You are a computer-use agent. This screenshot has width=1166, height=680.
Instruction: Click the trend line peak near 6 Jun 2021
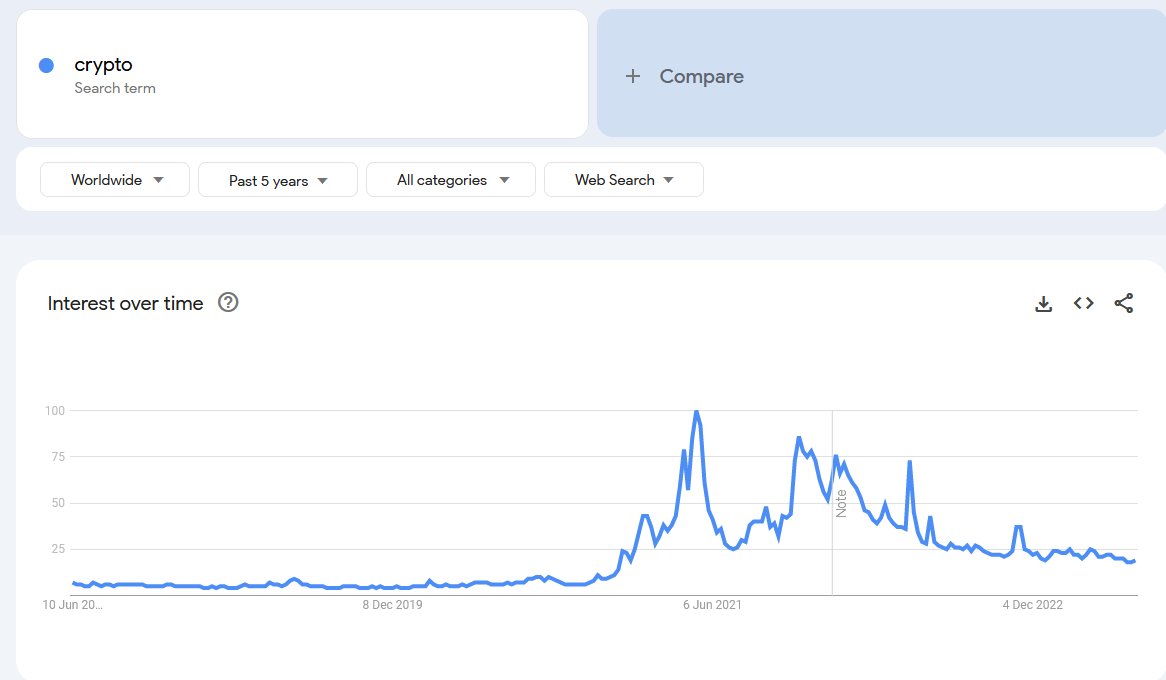coord(697,412)
